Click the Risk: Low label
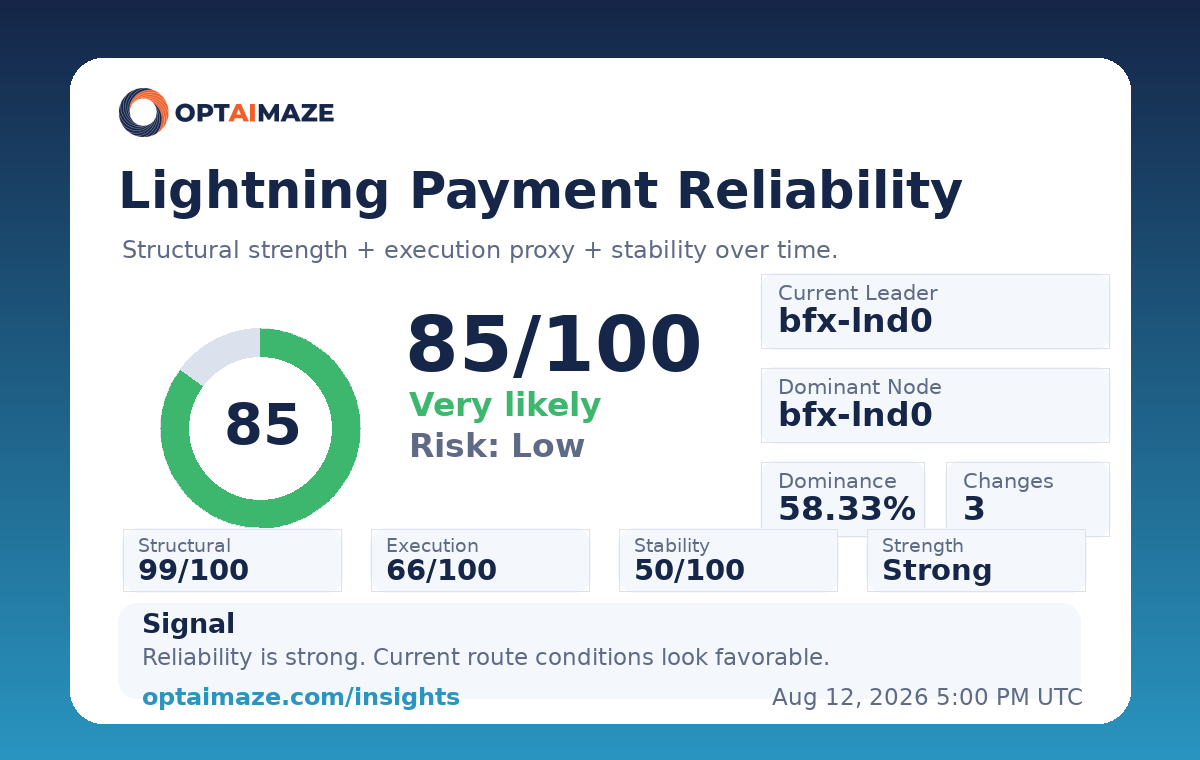 pyautogui.click(x=497, y=446)
